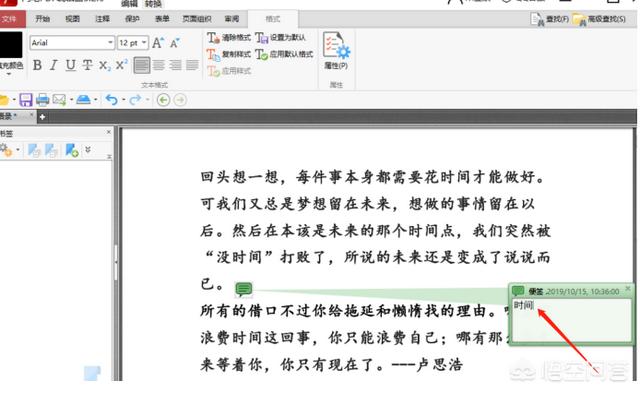Open the 属性(P) properties icon
Image resolution: width=640 pixels, height=393 pixels.
336,51
